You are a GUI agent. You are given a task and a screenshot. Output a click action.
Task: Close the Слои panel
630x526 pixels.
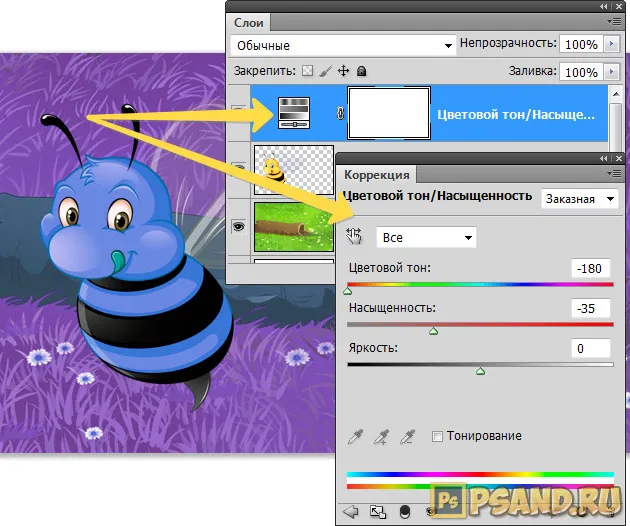click(619, 6)
